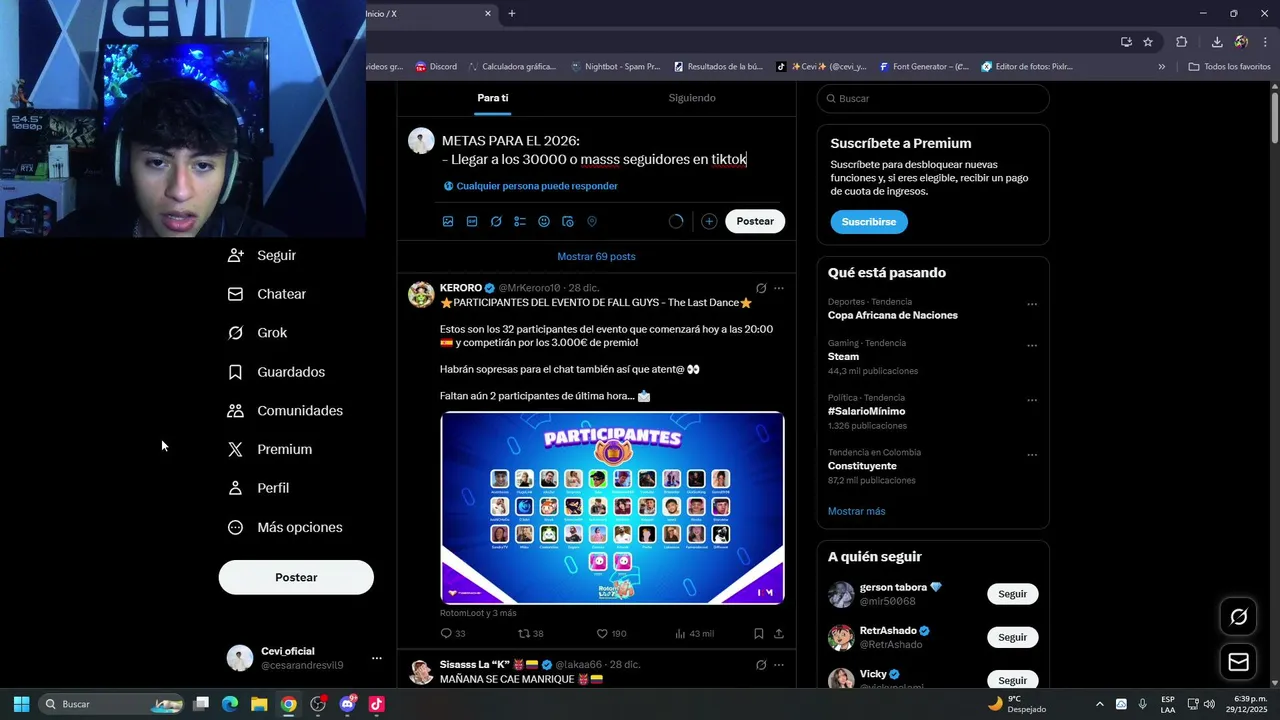Follow Vicky
The height and width of the screenshot is (720, 1280).
1012,680
